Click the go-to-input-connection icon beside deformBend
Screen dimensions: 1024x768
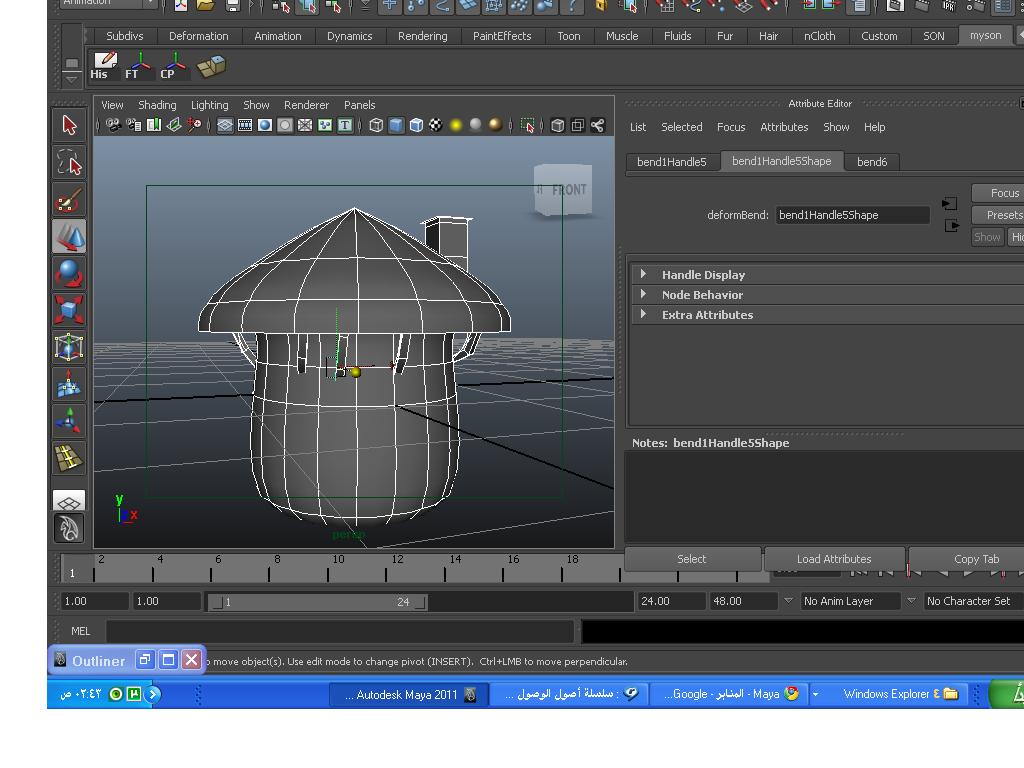click(x=950, y=204)
